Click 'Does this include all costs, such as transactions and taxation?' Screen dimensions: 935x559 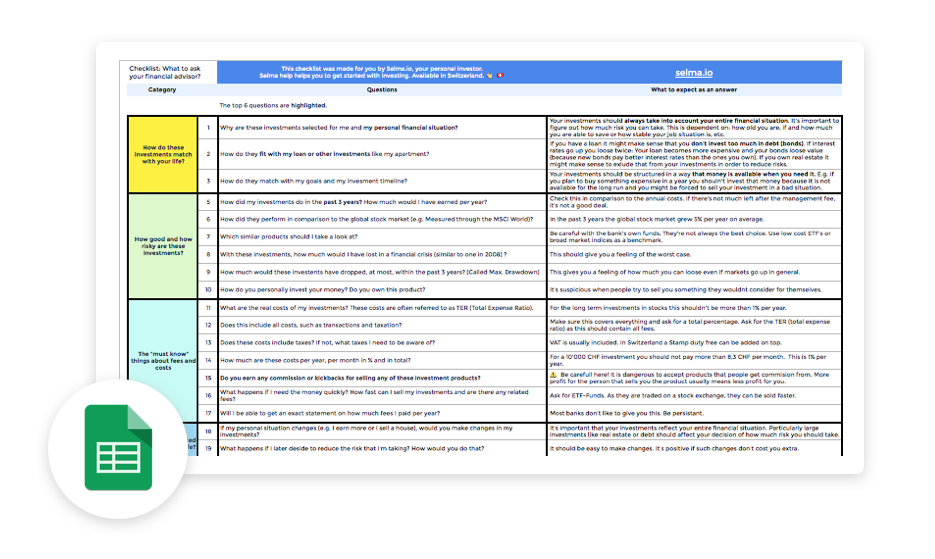[382, 325]
